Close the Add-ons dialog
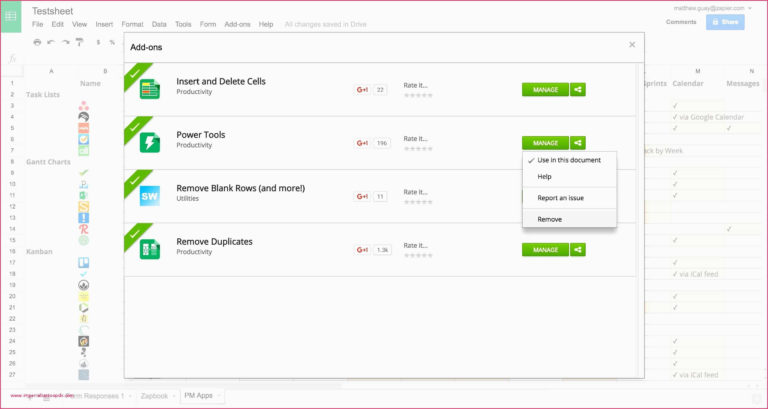This screenshot has height=409, width=768. pyautogui.click(x=632, y=45)
